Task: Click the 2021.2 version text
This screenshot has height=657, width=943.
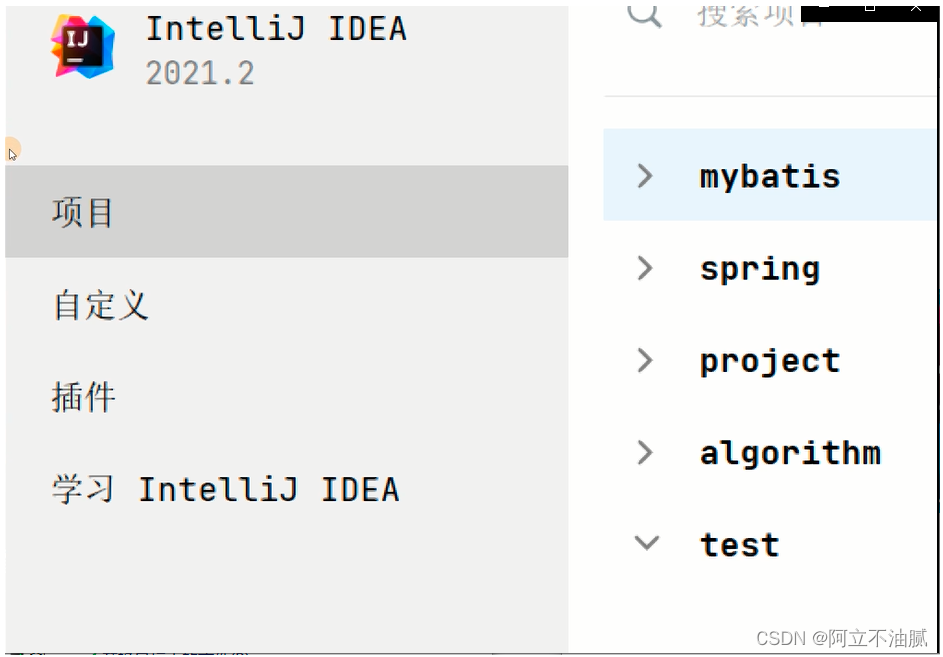Action: coord(200,73)
